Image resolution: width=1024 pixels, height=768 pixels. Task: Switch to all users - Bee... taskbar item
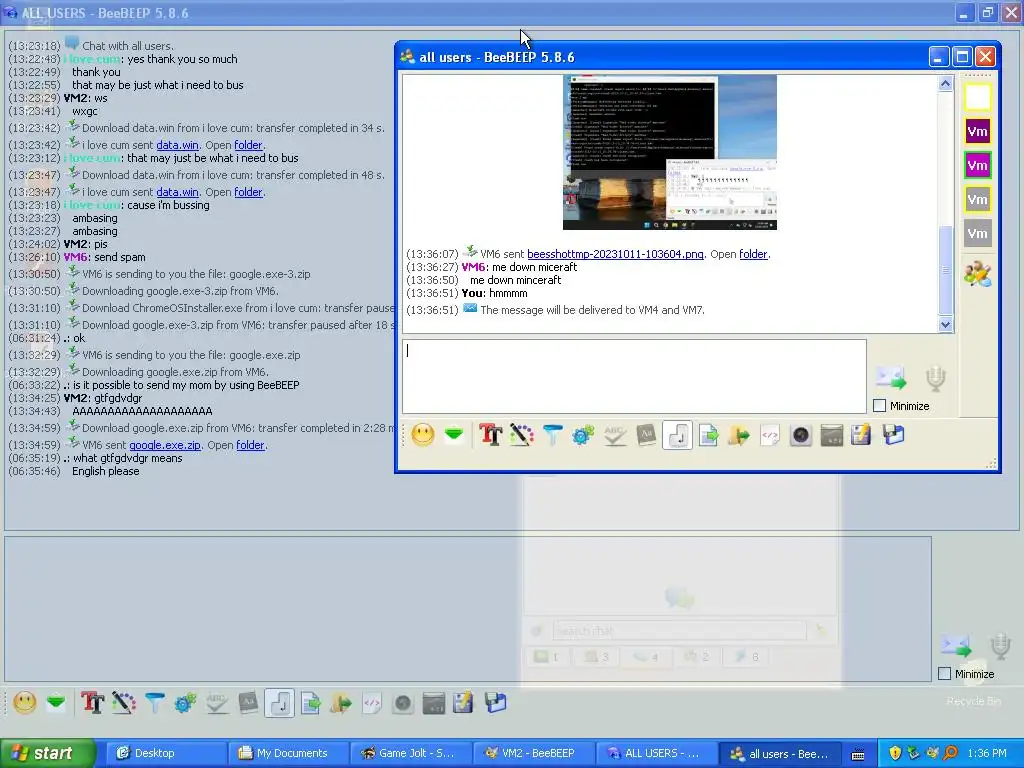click(778, 753)
